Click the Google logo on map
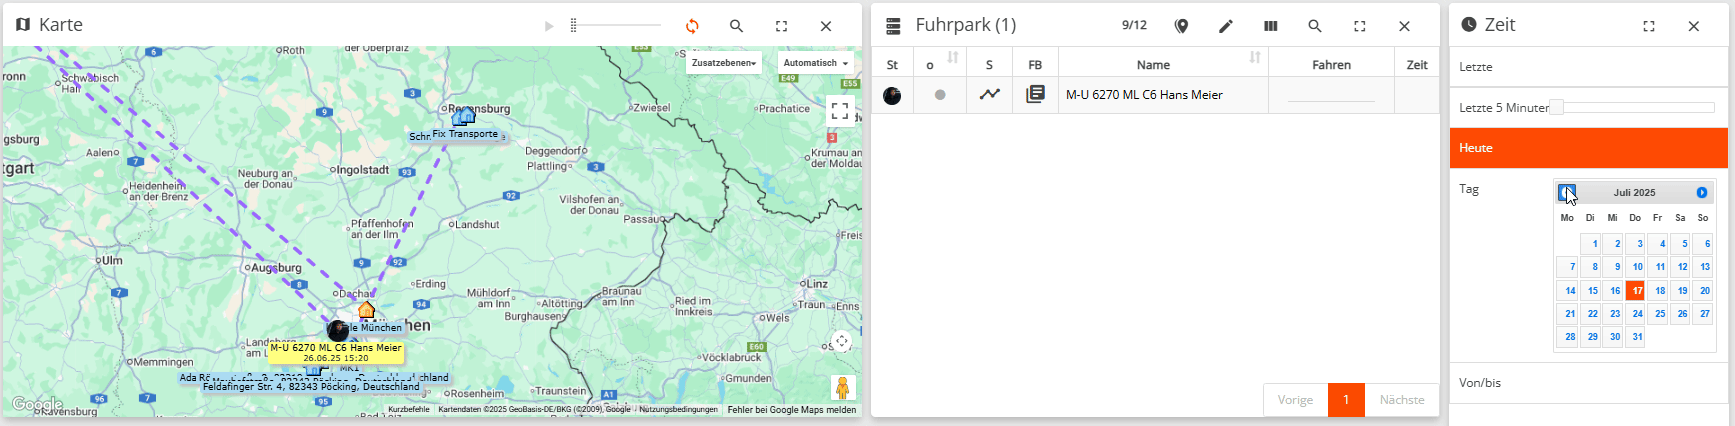The height and width of the screenshot is (426, 1735). click(37, 404)
